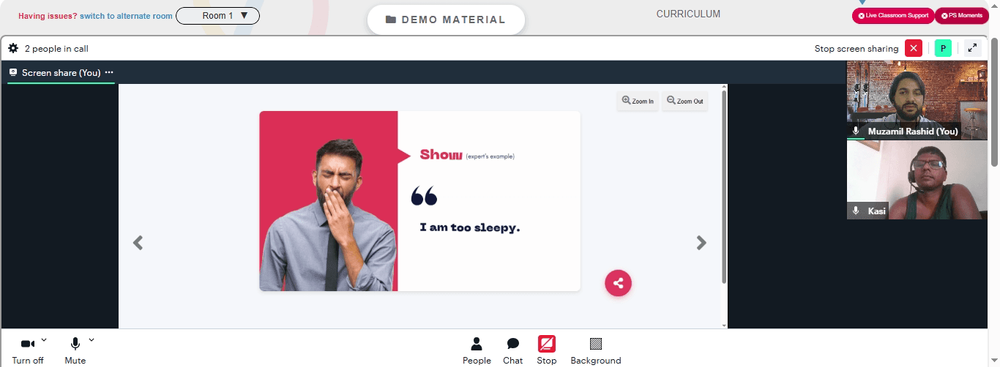
Task: Click the '2 people in call' text
Action: [56, 49]
